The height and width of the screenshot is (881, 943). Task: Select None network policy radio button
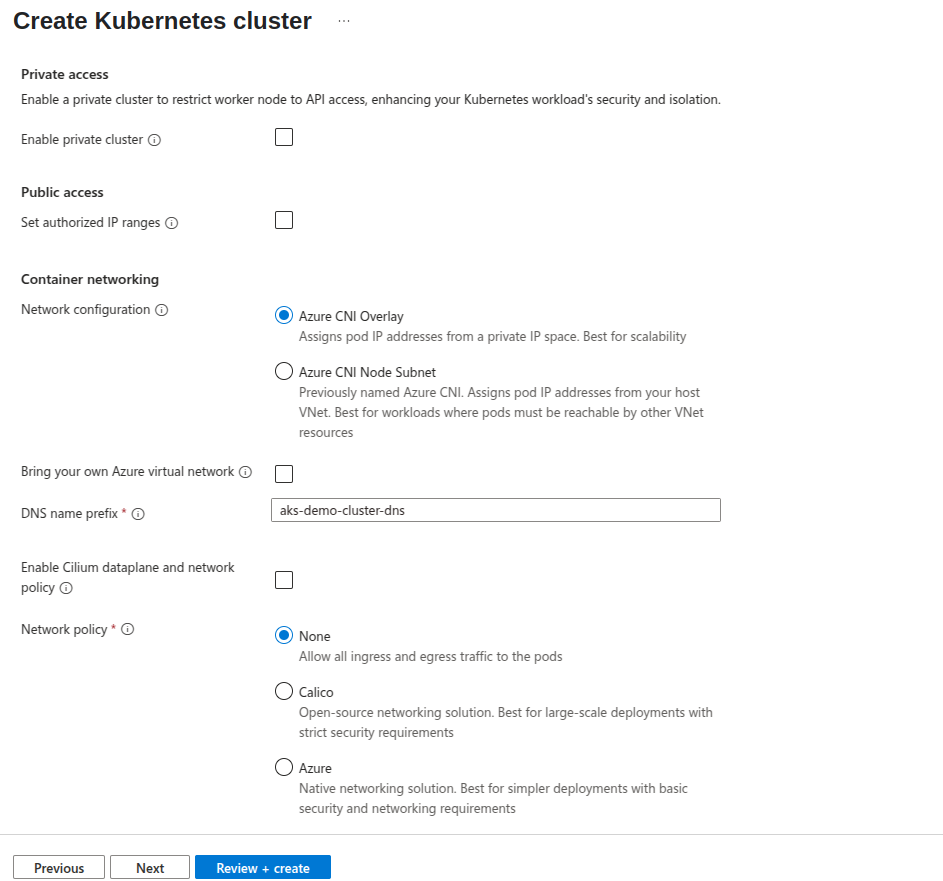(284, 635)
